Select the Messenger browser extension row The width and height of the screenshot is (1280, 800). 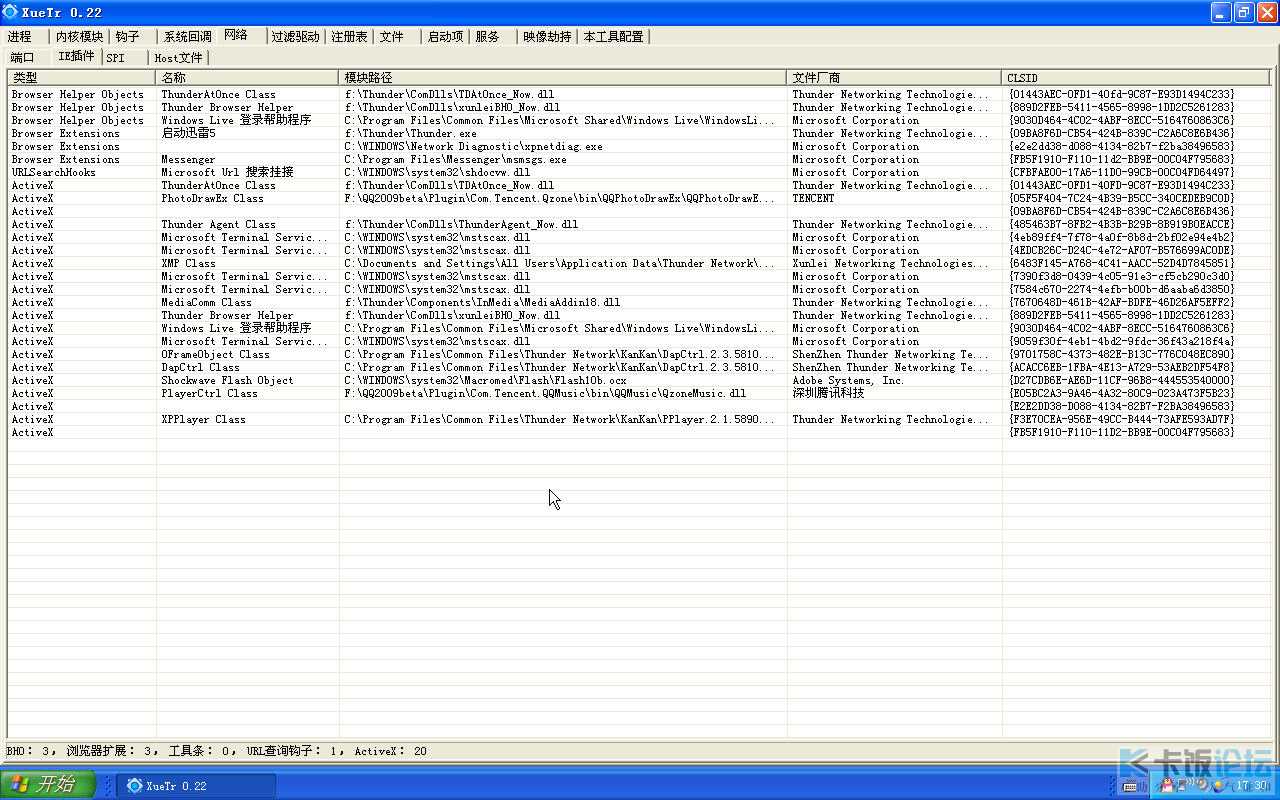[639, 159]
